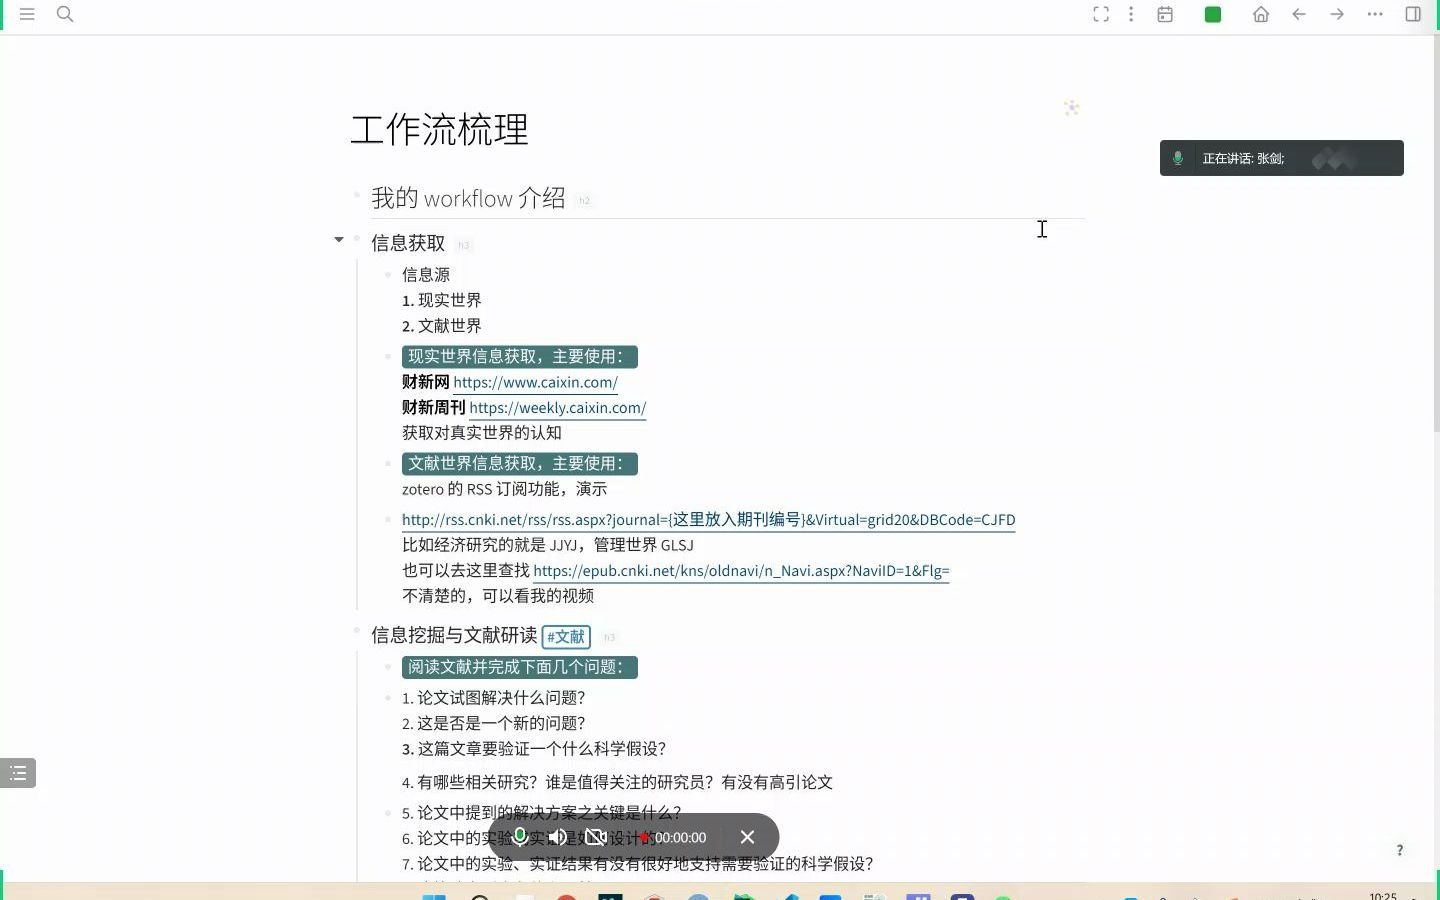This screenshot has width=1440, height=900.
Task: Click the sparkle icon beside the page title
Action: click(x=1071, y=108)
